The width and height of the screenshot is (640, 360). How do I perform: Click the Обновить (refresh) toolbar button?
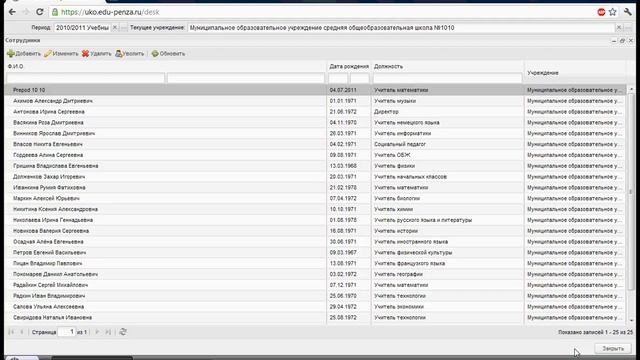click(x=168, y=53)
